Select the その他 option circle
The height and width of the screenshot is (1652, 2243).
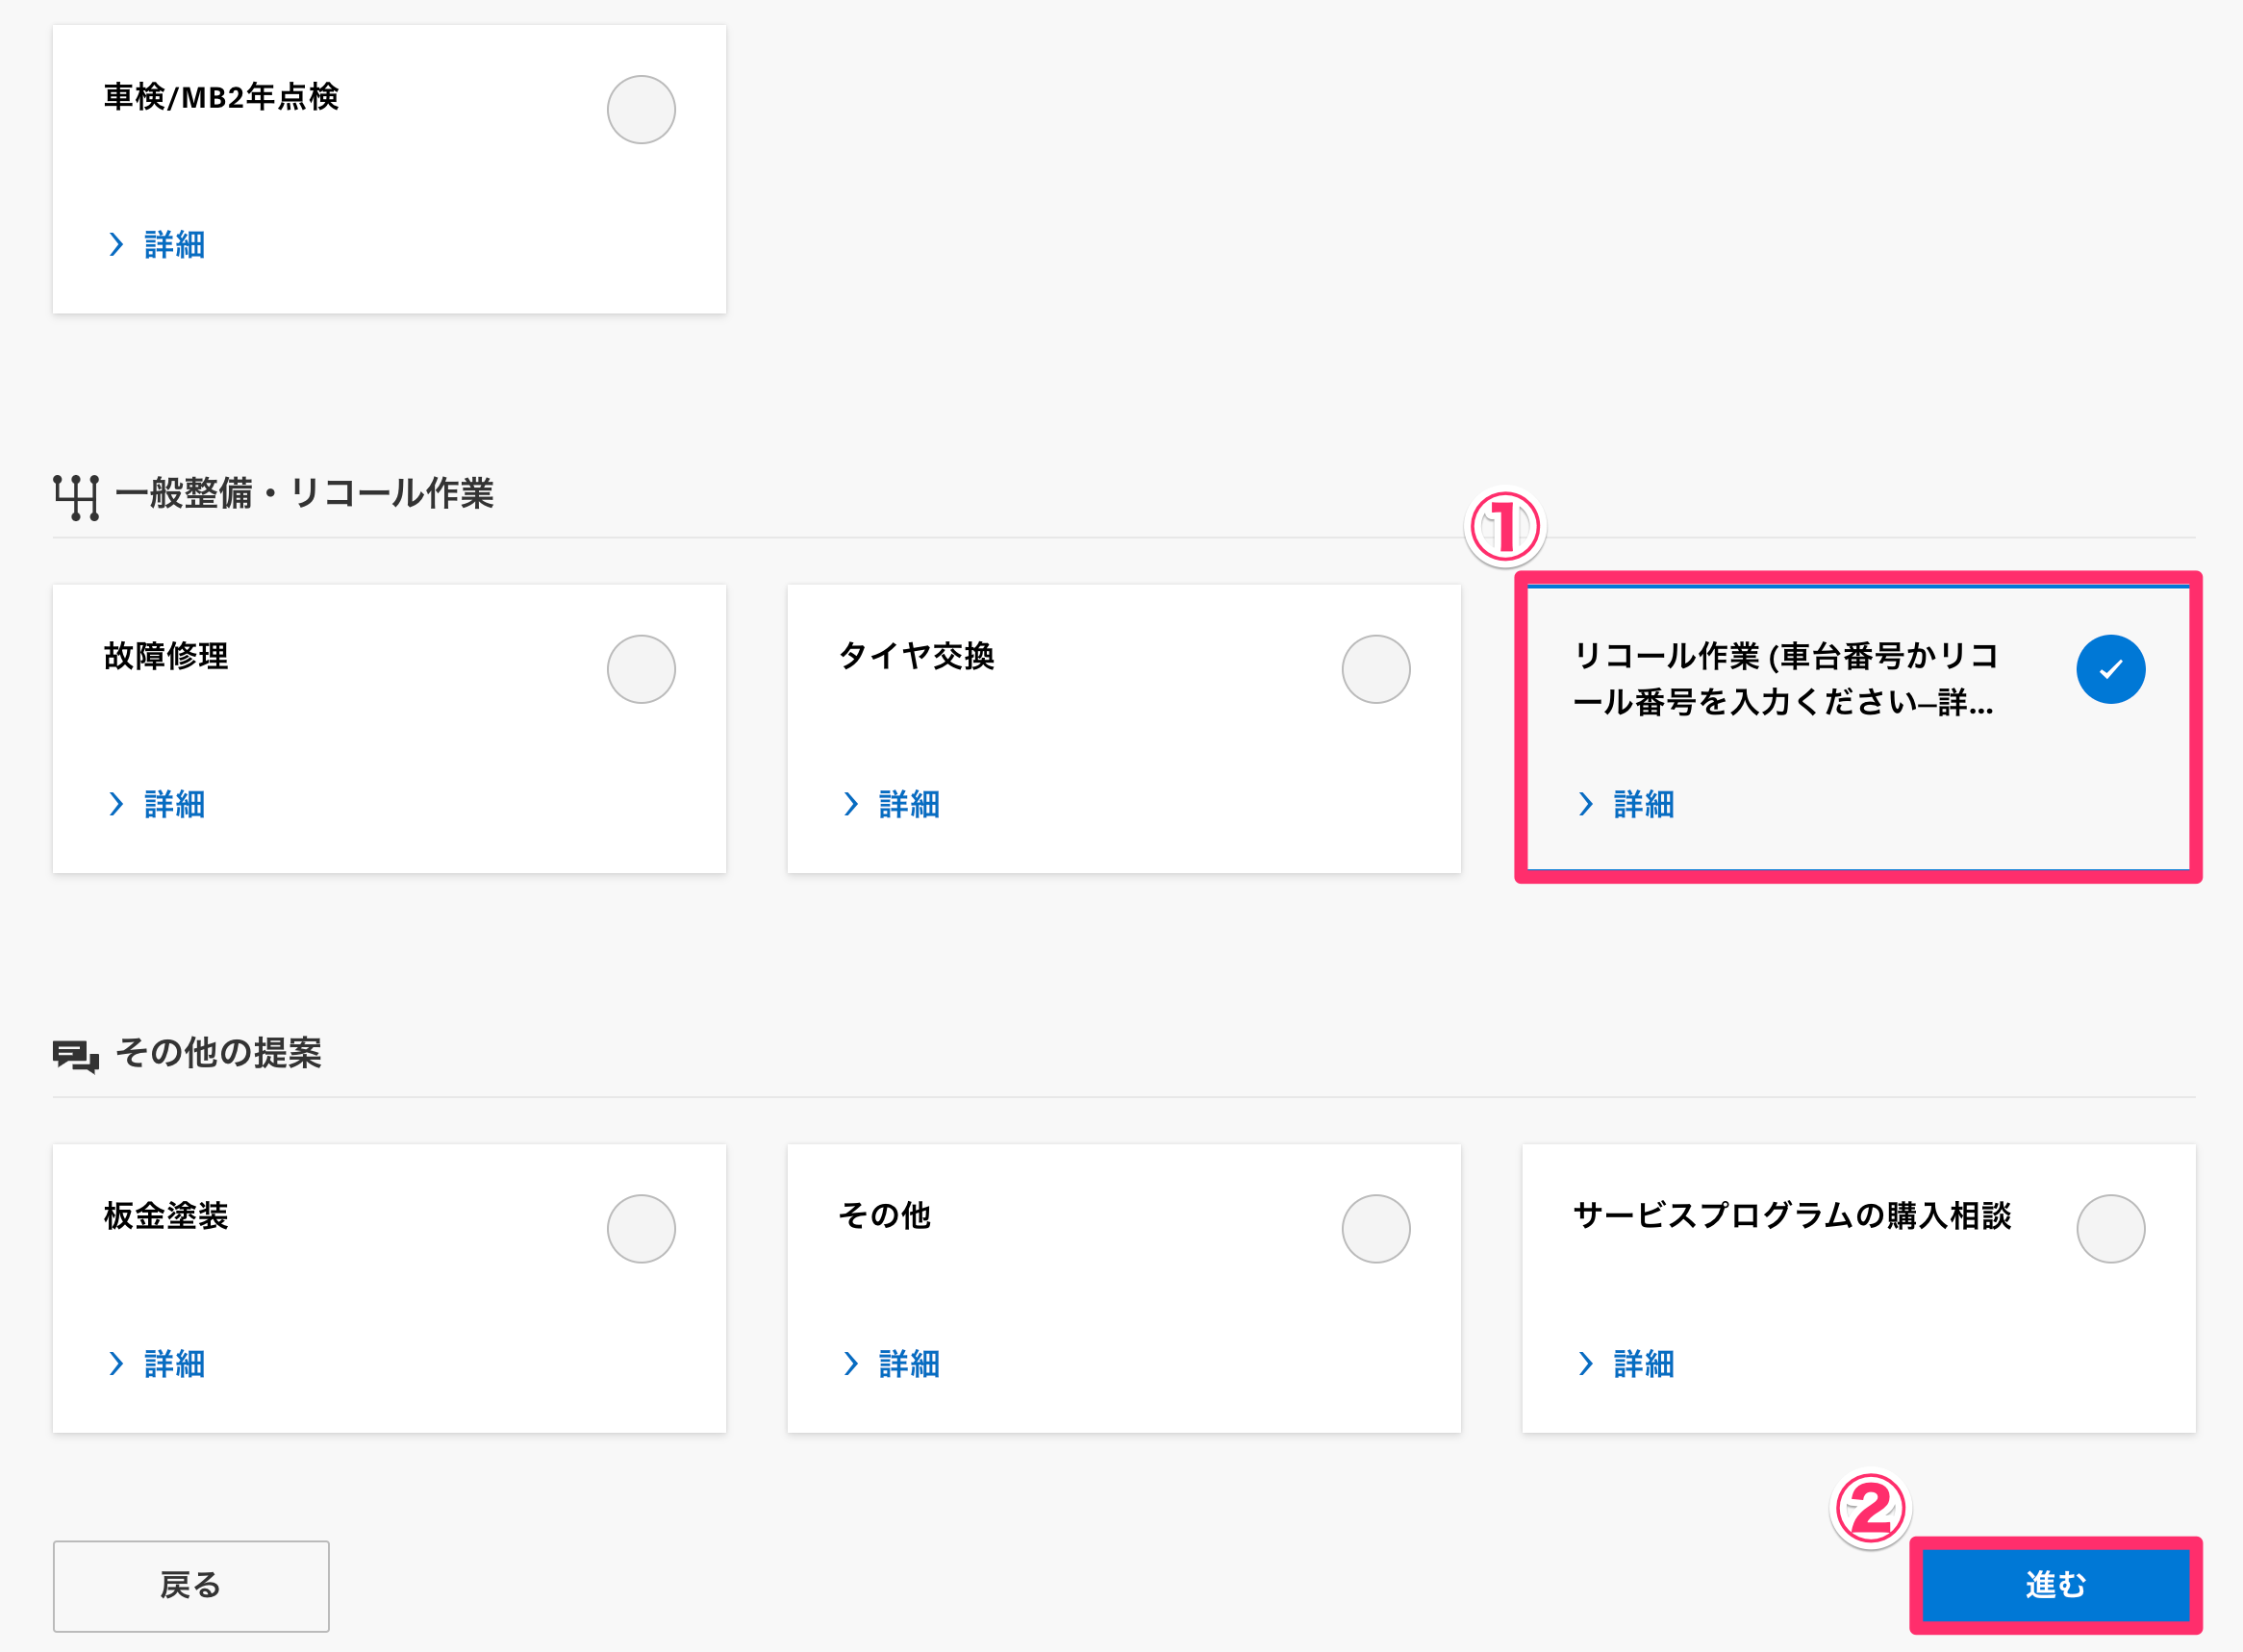click(1376, 1228)
